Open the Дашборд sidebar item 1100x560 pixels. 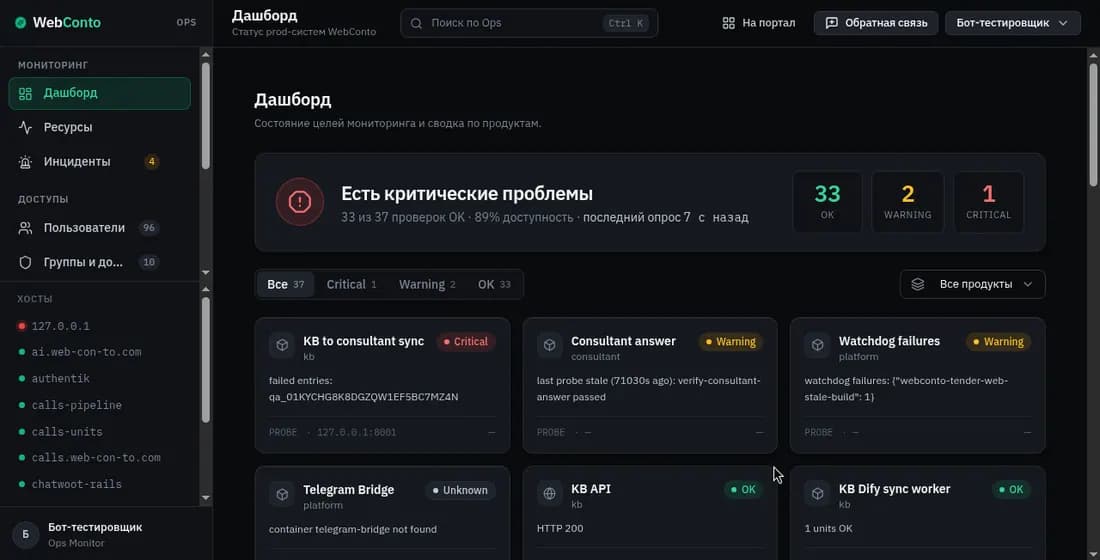[x=99, y=93]
